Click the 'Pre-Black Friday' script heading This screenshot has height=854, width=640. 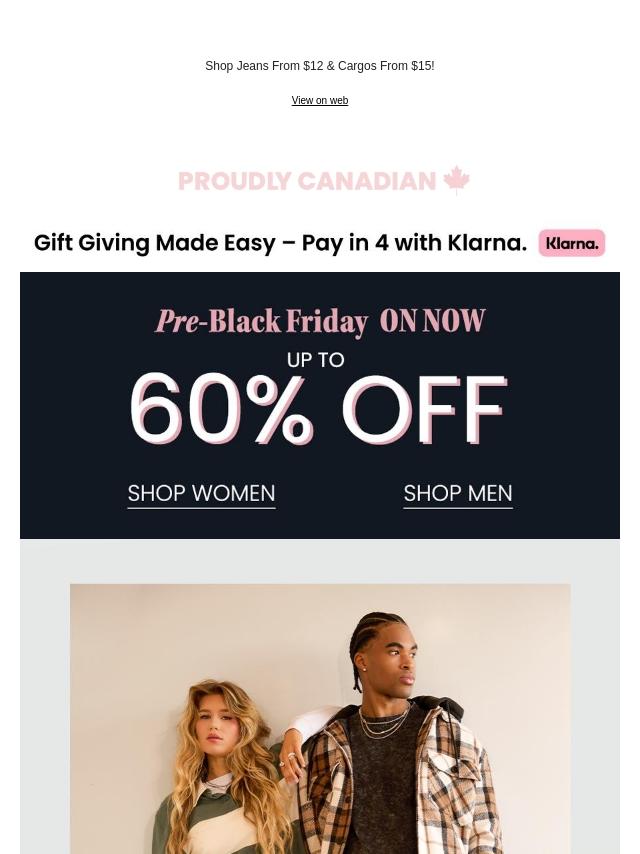tap(262, 322)
